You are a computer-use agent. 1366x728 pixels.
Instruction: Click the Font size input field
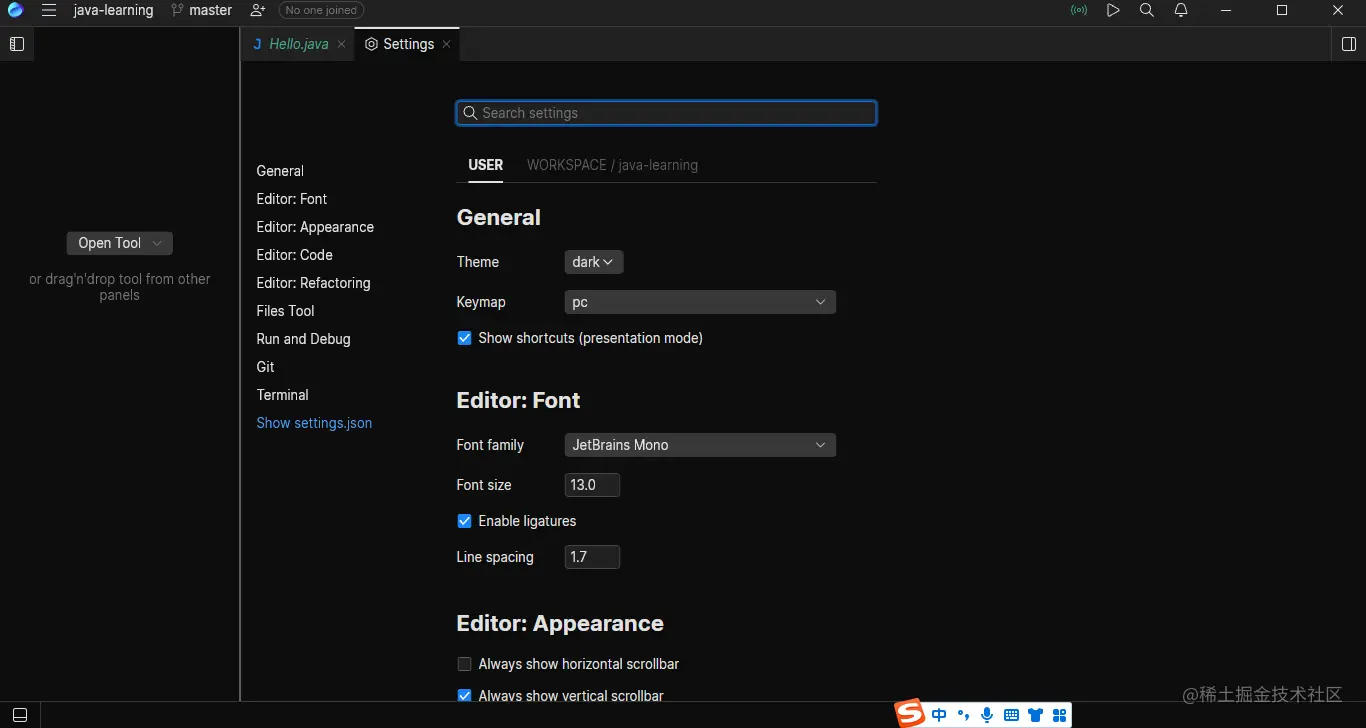pos(592,485)
